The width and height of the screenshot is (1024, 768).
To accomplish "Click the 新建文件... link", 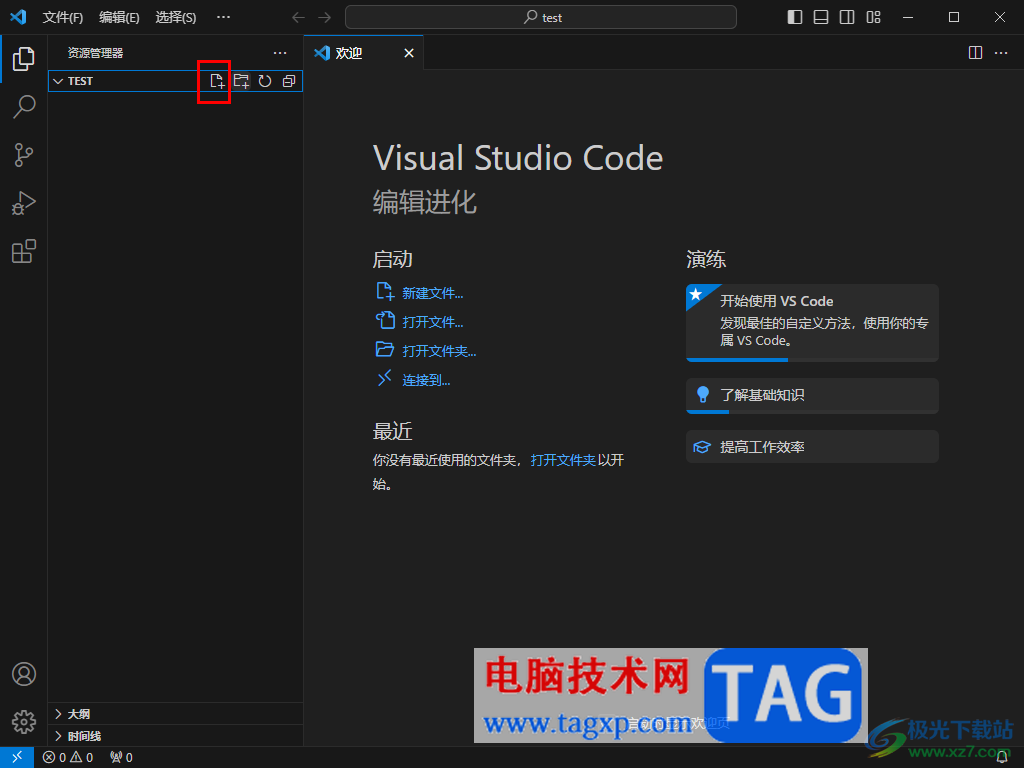I will [x=432, y=293].
